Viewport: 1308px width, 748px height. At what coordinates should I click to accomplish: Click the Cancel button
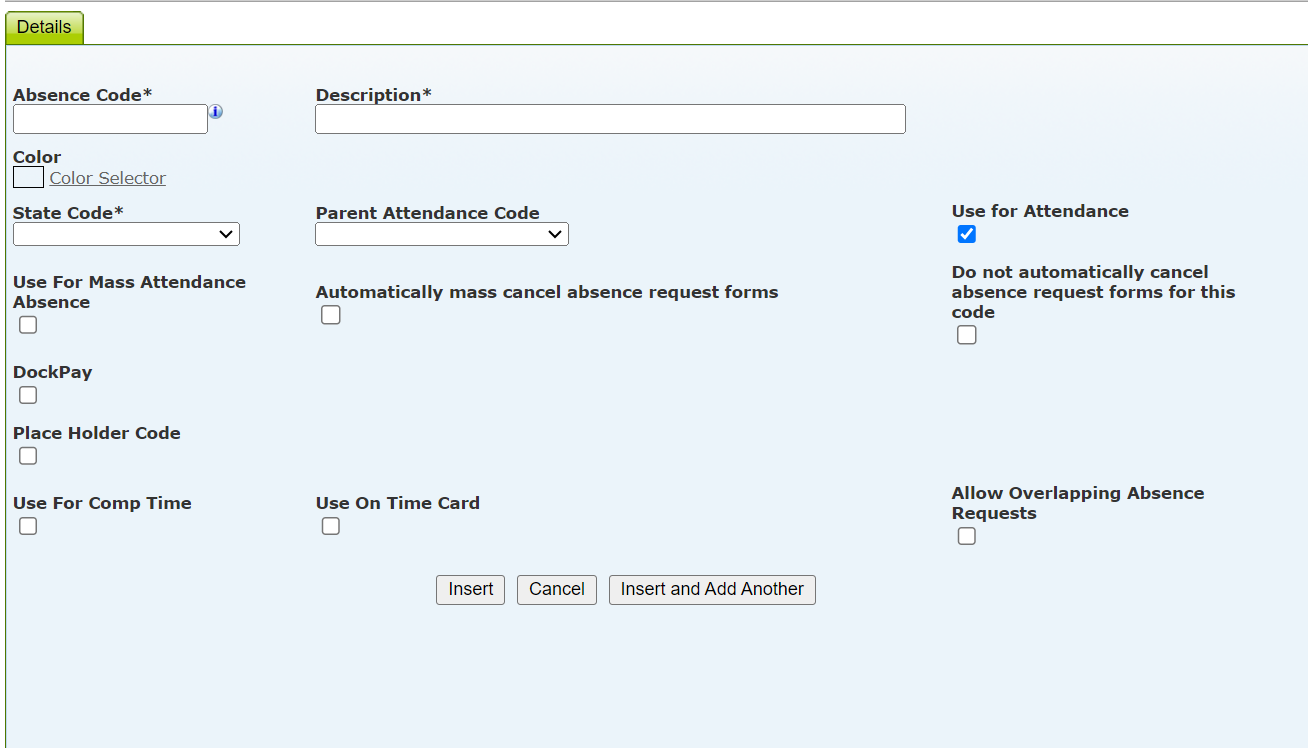point(557,589)
